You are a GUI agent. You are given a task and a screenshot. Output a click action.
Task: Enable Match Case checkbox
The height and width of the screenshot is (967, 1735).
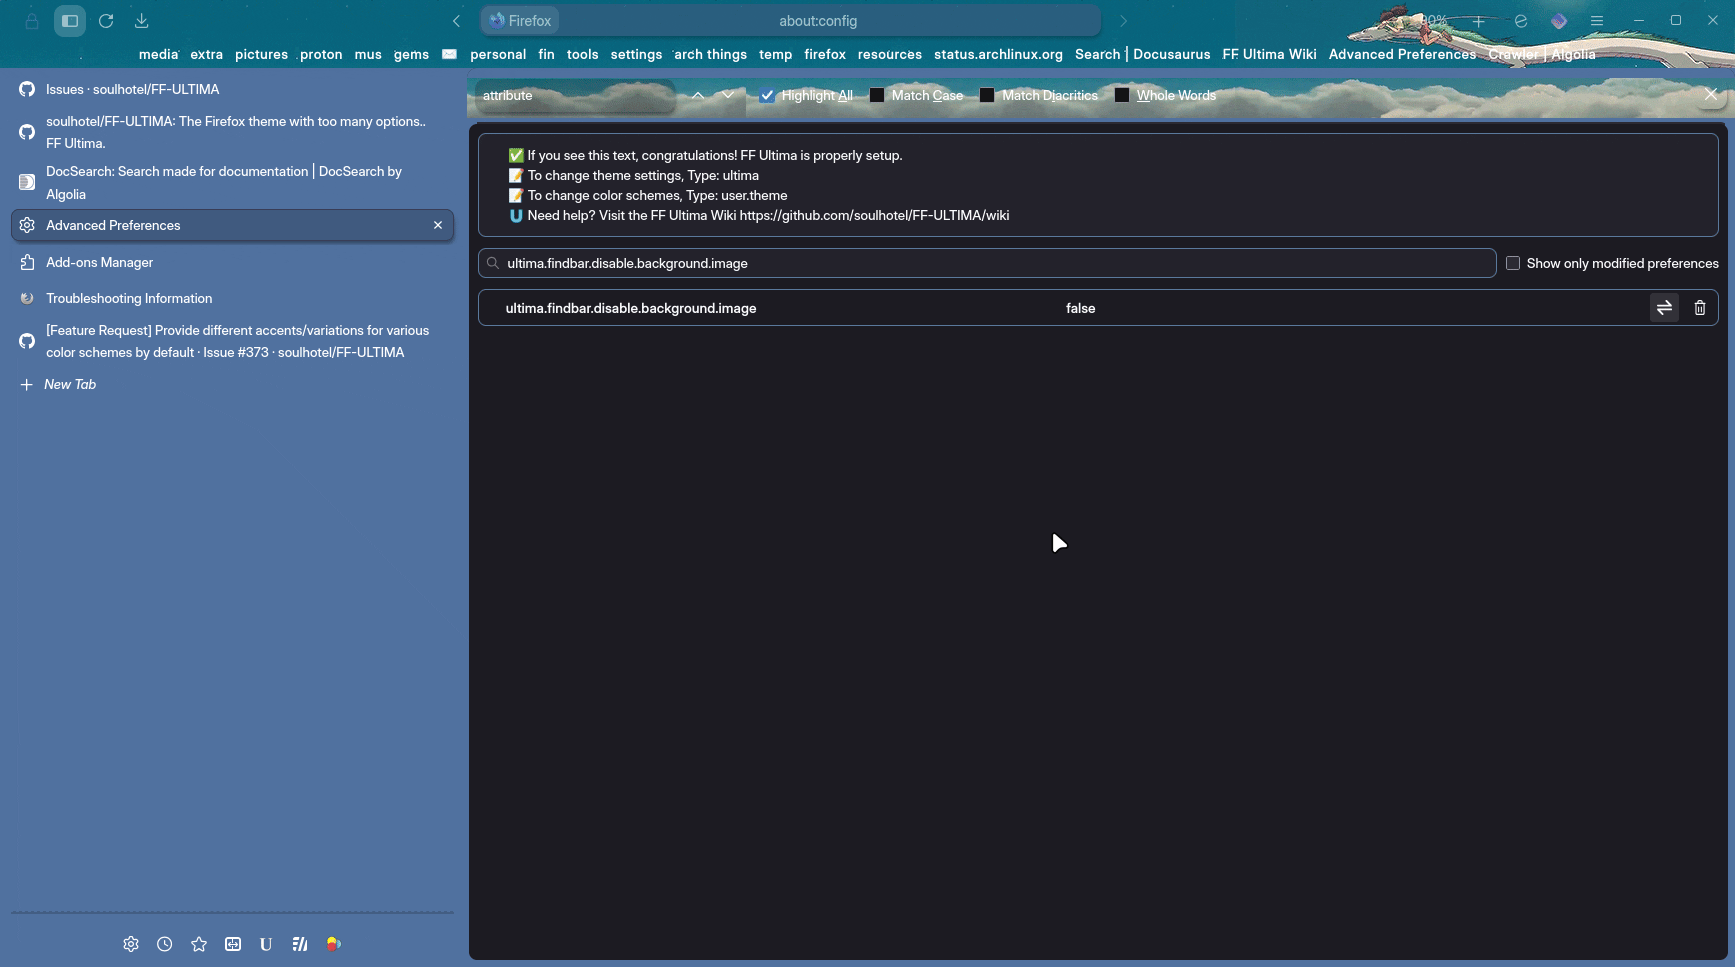coord(877,96)
